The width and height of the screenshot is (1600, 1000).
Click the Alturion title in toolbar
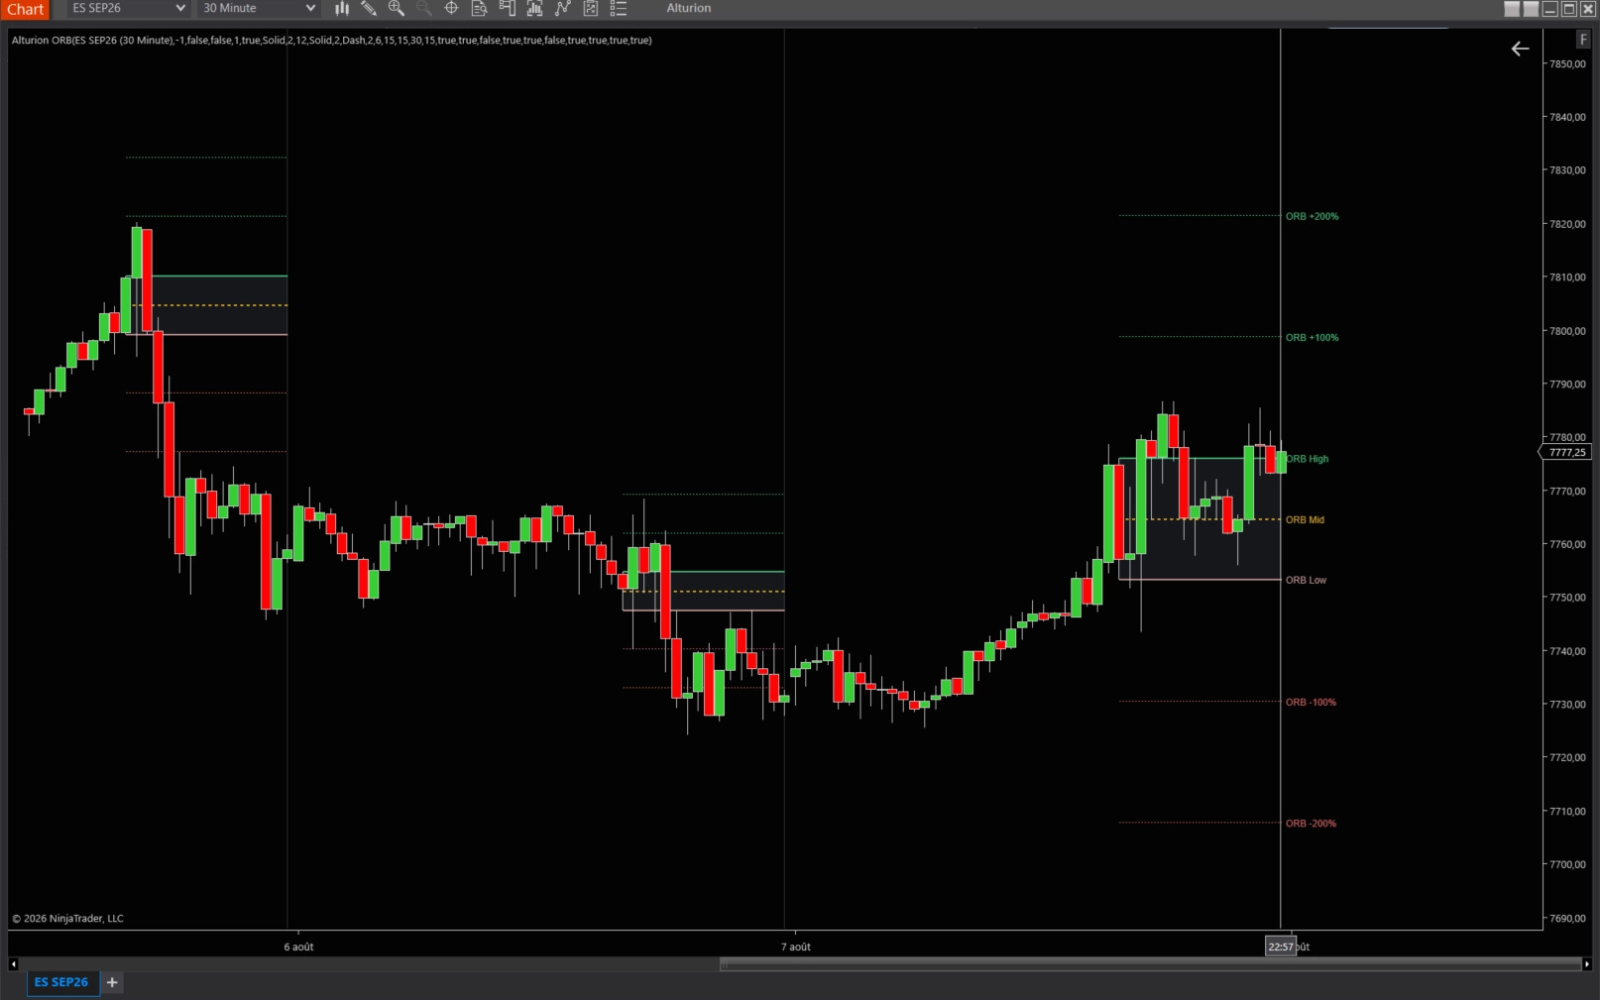point(689,8)
